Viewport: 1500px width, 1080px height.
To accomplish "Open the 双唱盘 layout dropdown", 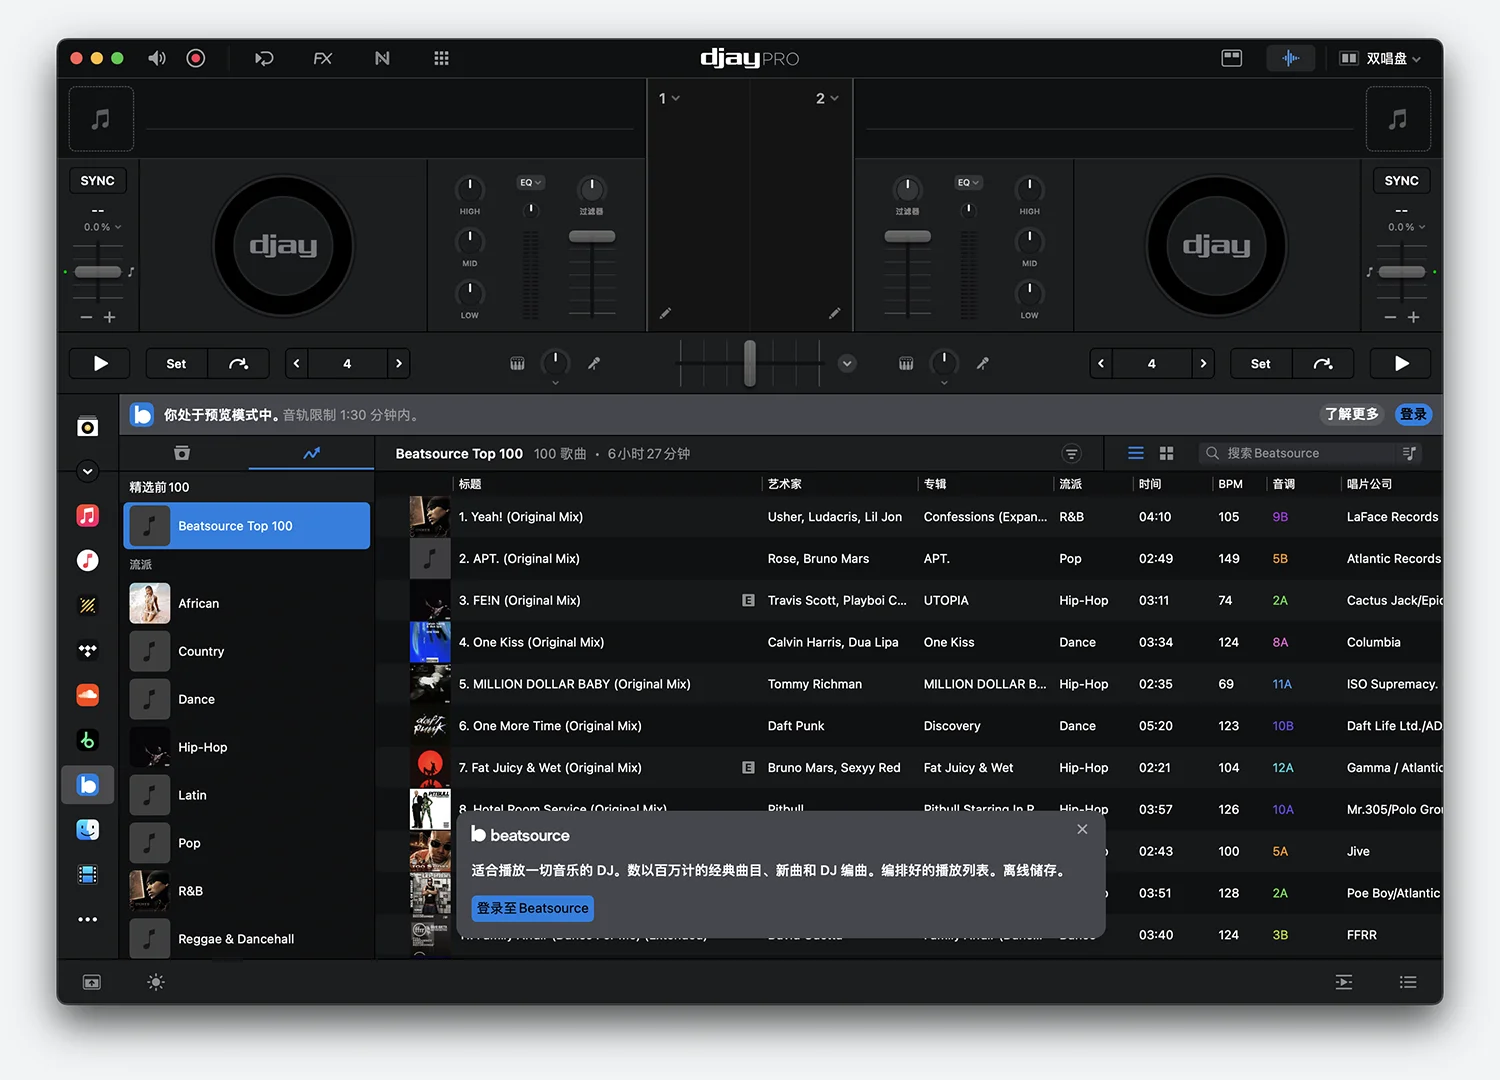I will (x=1380, y=58).
